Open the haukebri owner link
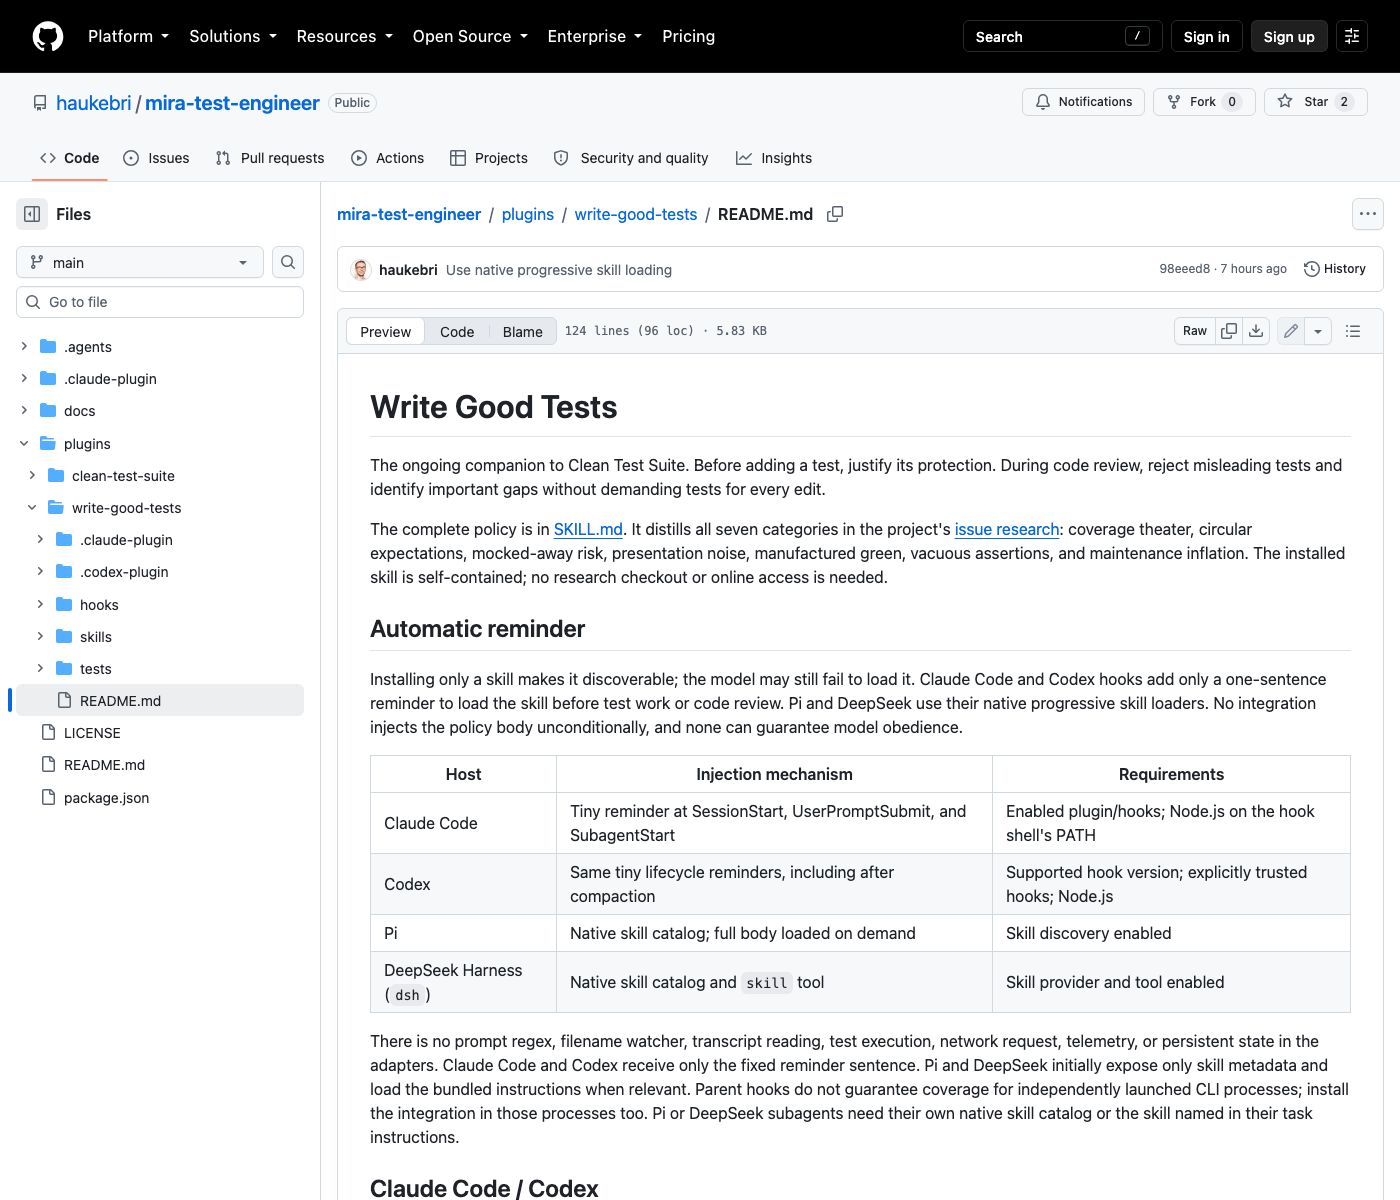This screenshot has width=1400, height=1200. 93,103
